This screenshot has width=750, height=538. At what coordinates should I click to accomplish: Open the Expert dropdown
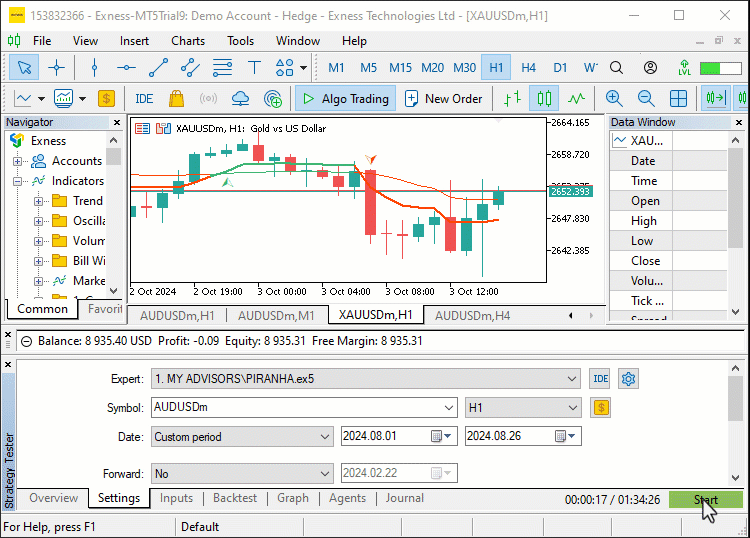366,379
